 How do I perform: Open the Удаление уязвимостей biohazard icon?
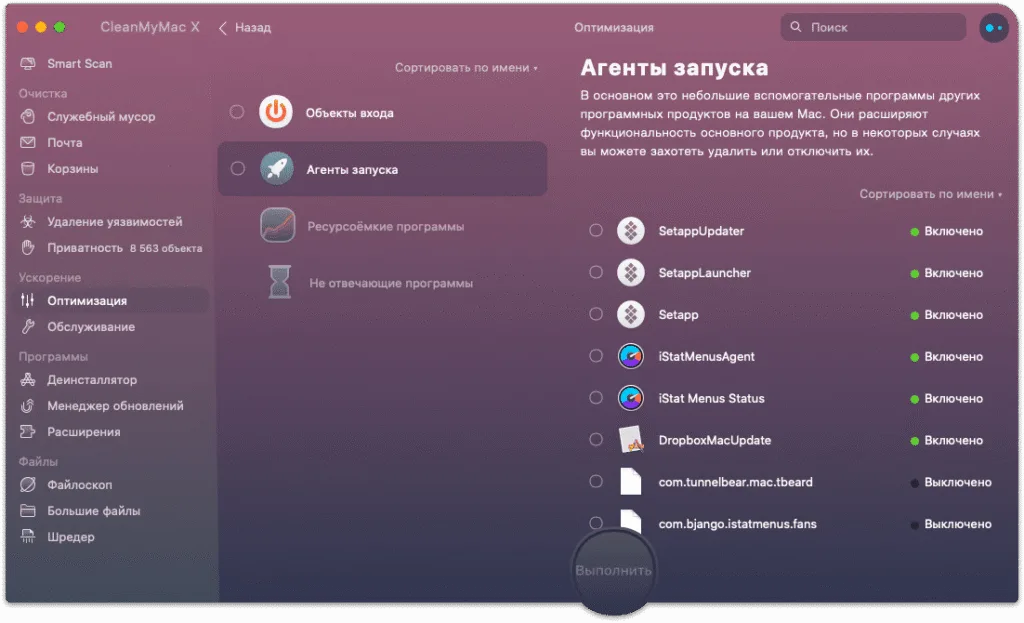click(x=27, y=221)
